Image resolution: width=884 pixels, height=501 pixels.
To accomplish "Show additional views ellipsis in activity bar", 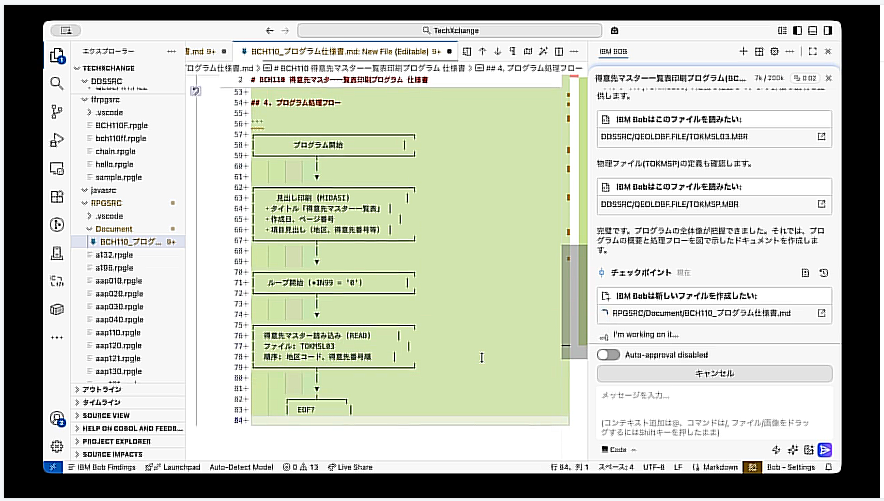I will coord(57,338).
